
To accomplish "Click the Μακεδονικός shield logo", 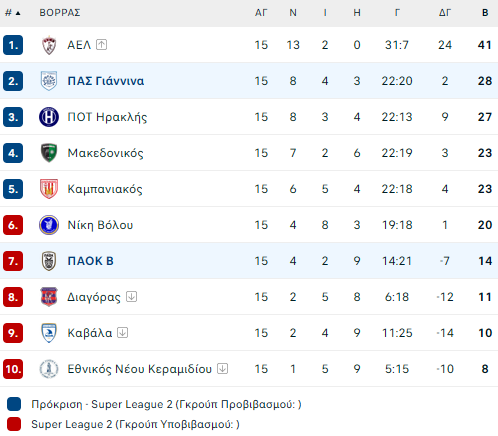I will click(x=49, y=153).
